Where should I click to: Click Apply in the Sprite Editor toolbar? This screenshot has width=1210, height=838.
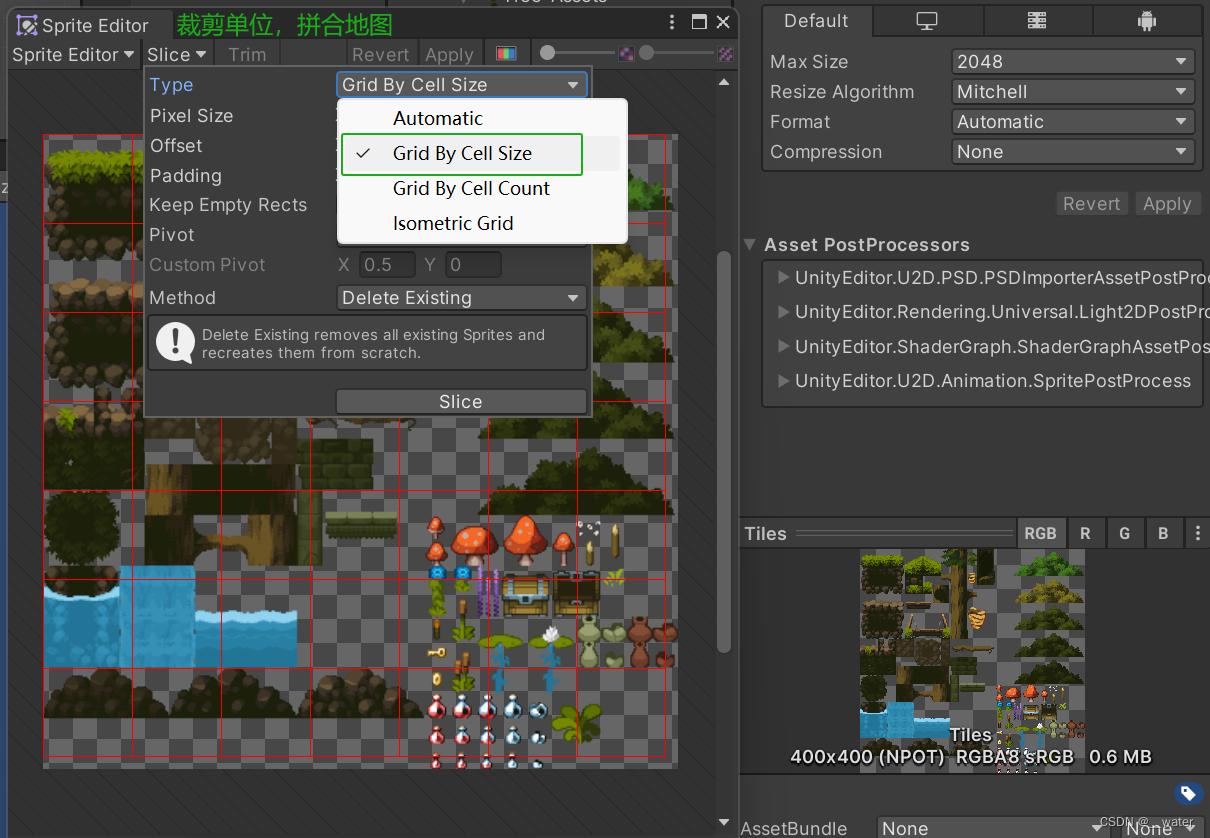pos(449,54)
